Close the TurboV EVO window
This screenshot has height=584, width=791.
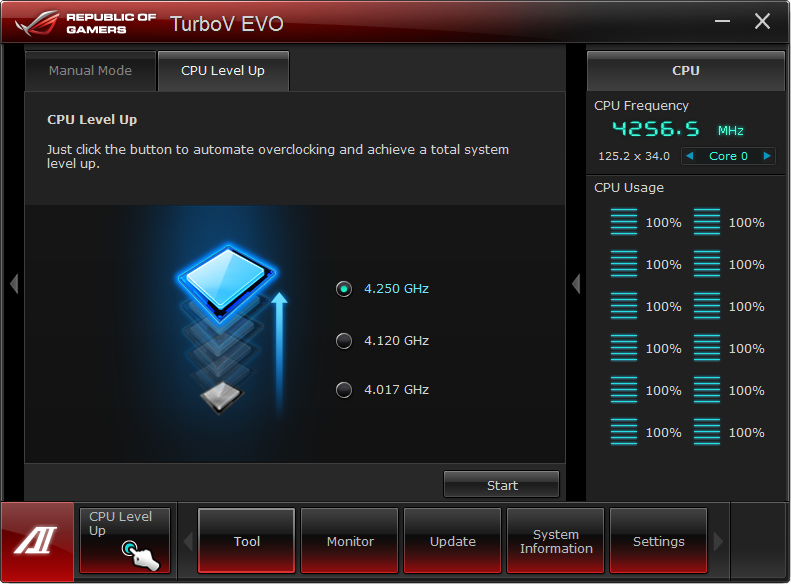(x=762, y=21)
